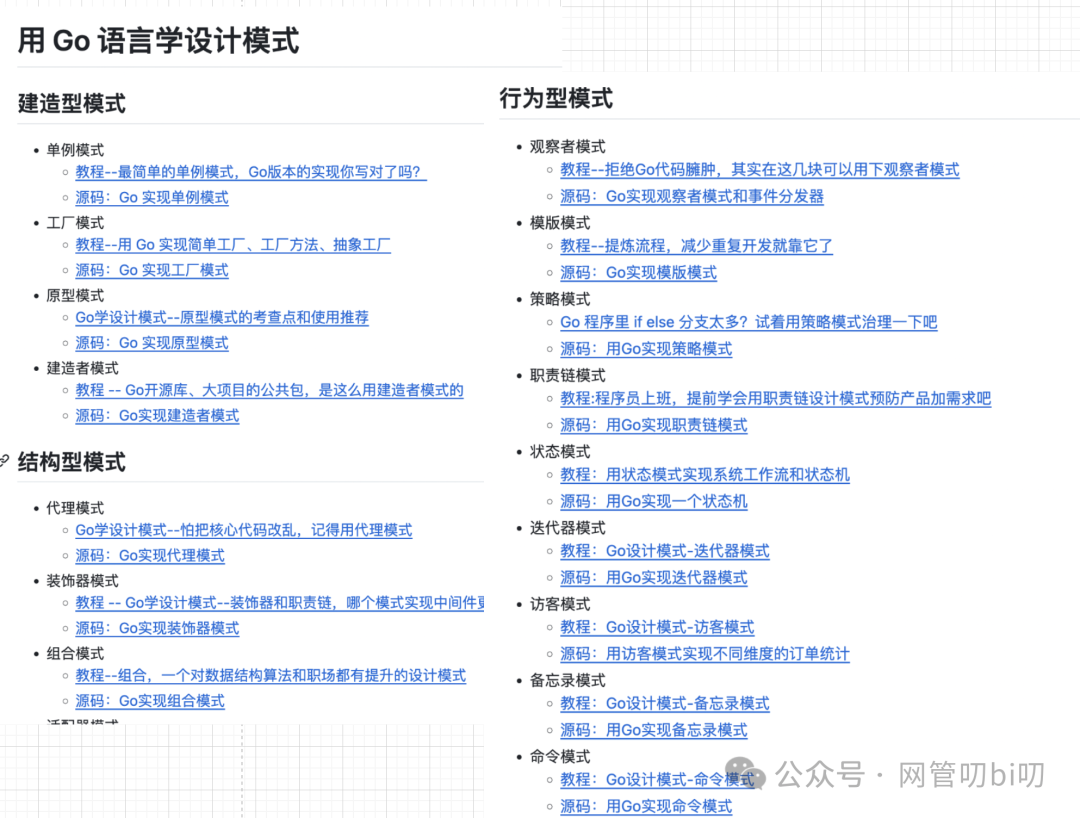Open 源码：用Go实现一个状态机 link

point(654,502)
